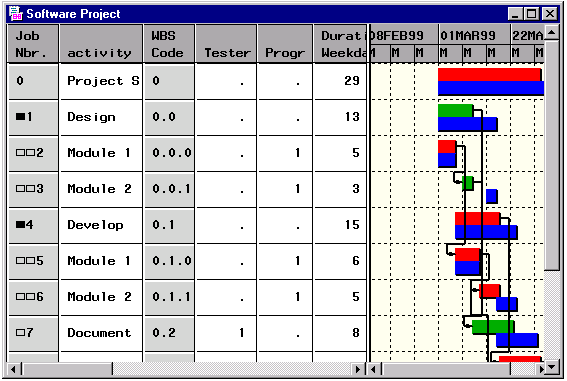Screen dimensions: 567x381
Task: Click the 08FEB99 timeline header
Action: 404,35
